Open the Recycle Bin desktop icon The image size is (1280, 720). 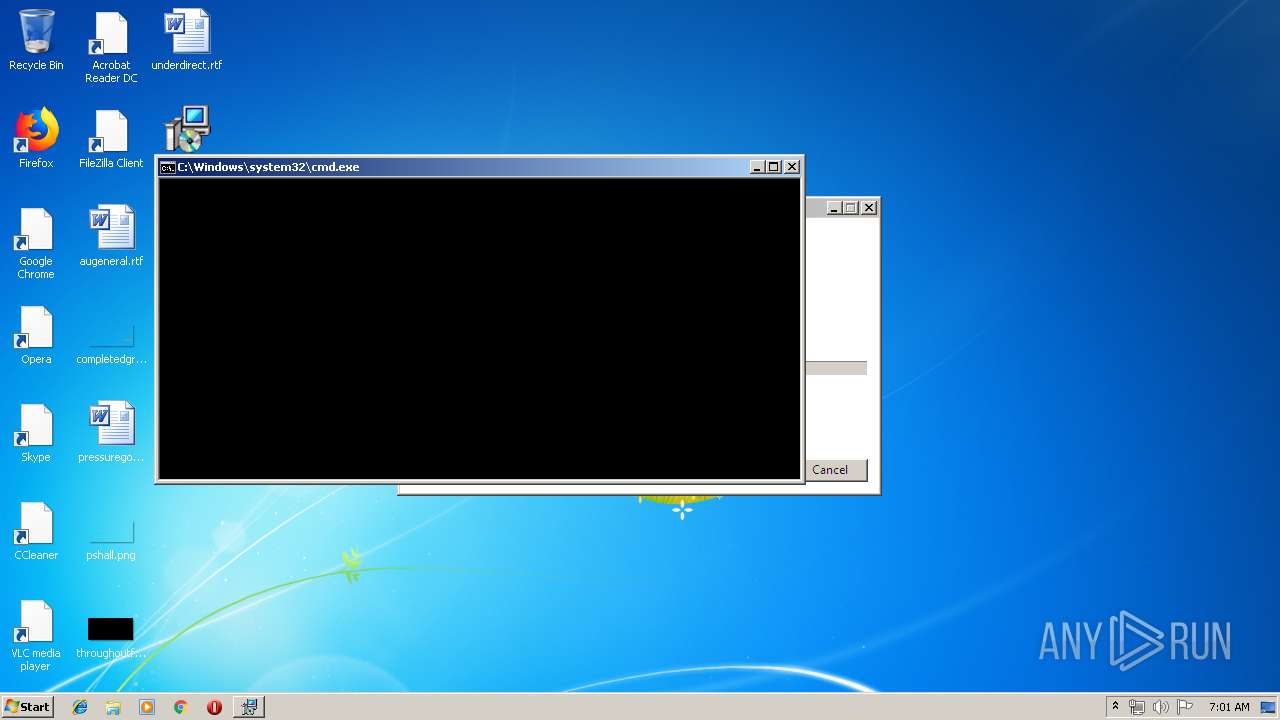point(36,40)
